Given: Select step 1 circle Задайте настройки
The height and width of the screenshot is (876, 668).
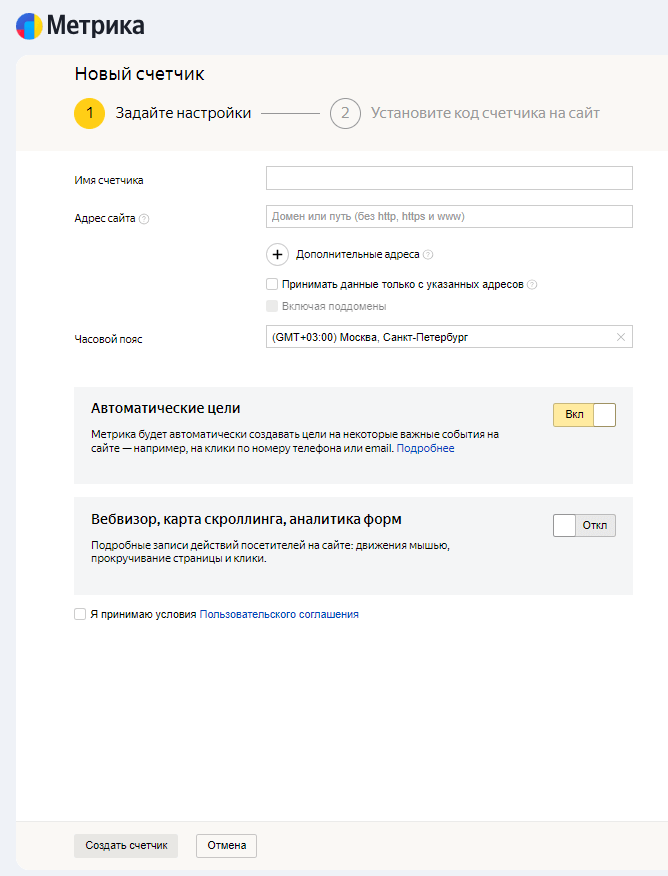Looking at the screenshot, I should click(x=89, y=113).
